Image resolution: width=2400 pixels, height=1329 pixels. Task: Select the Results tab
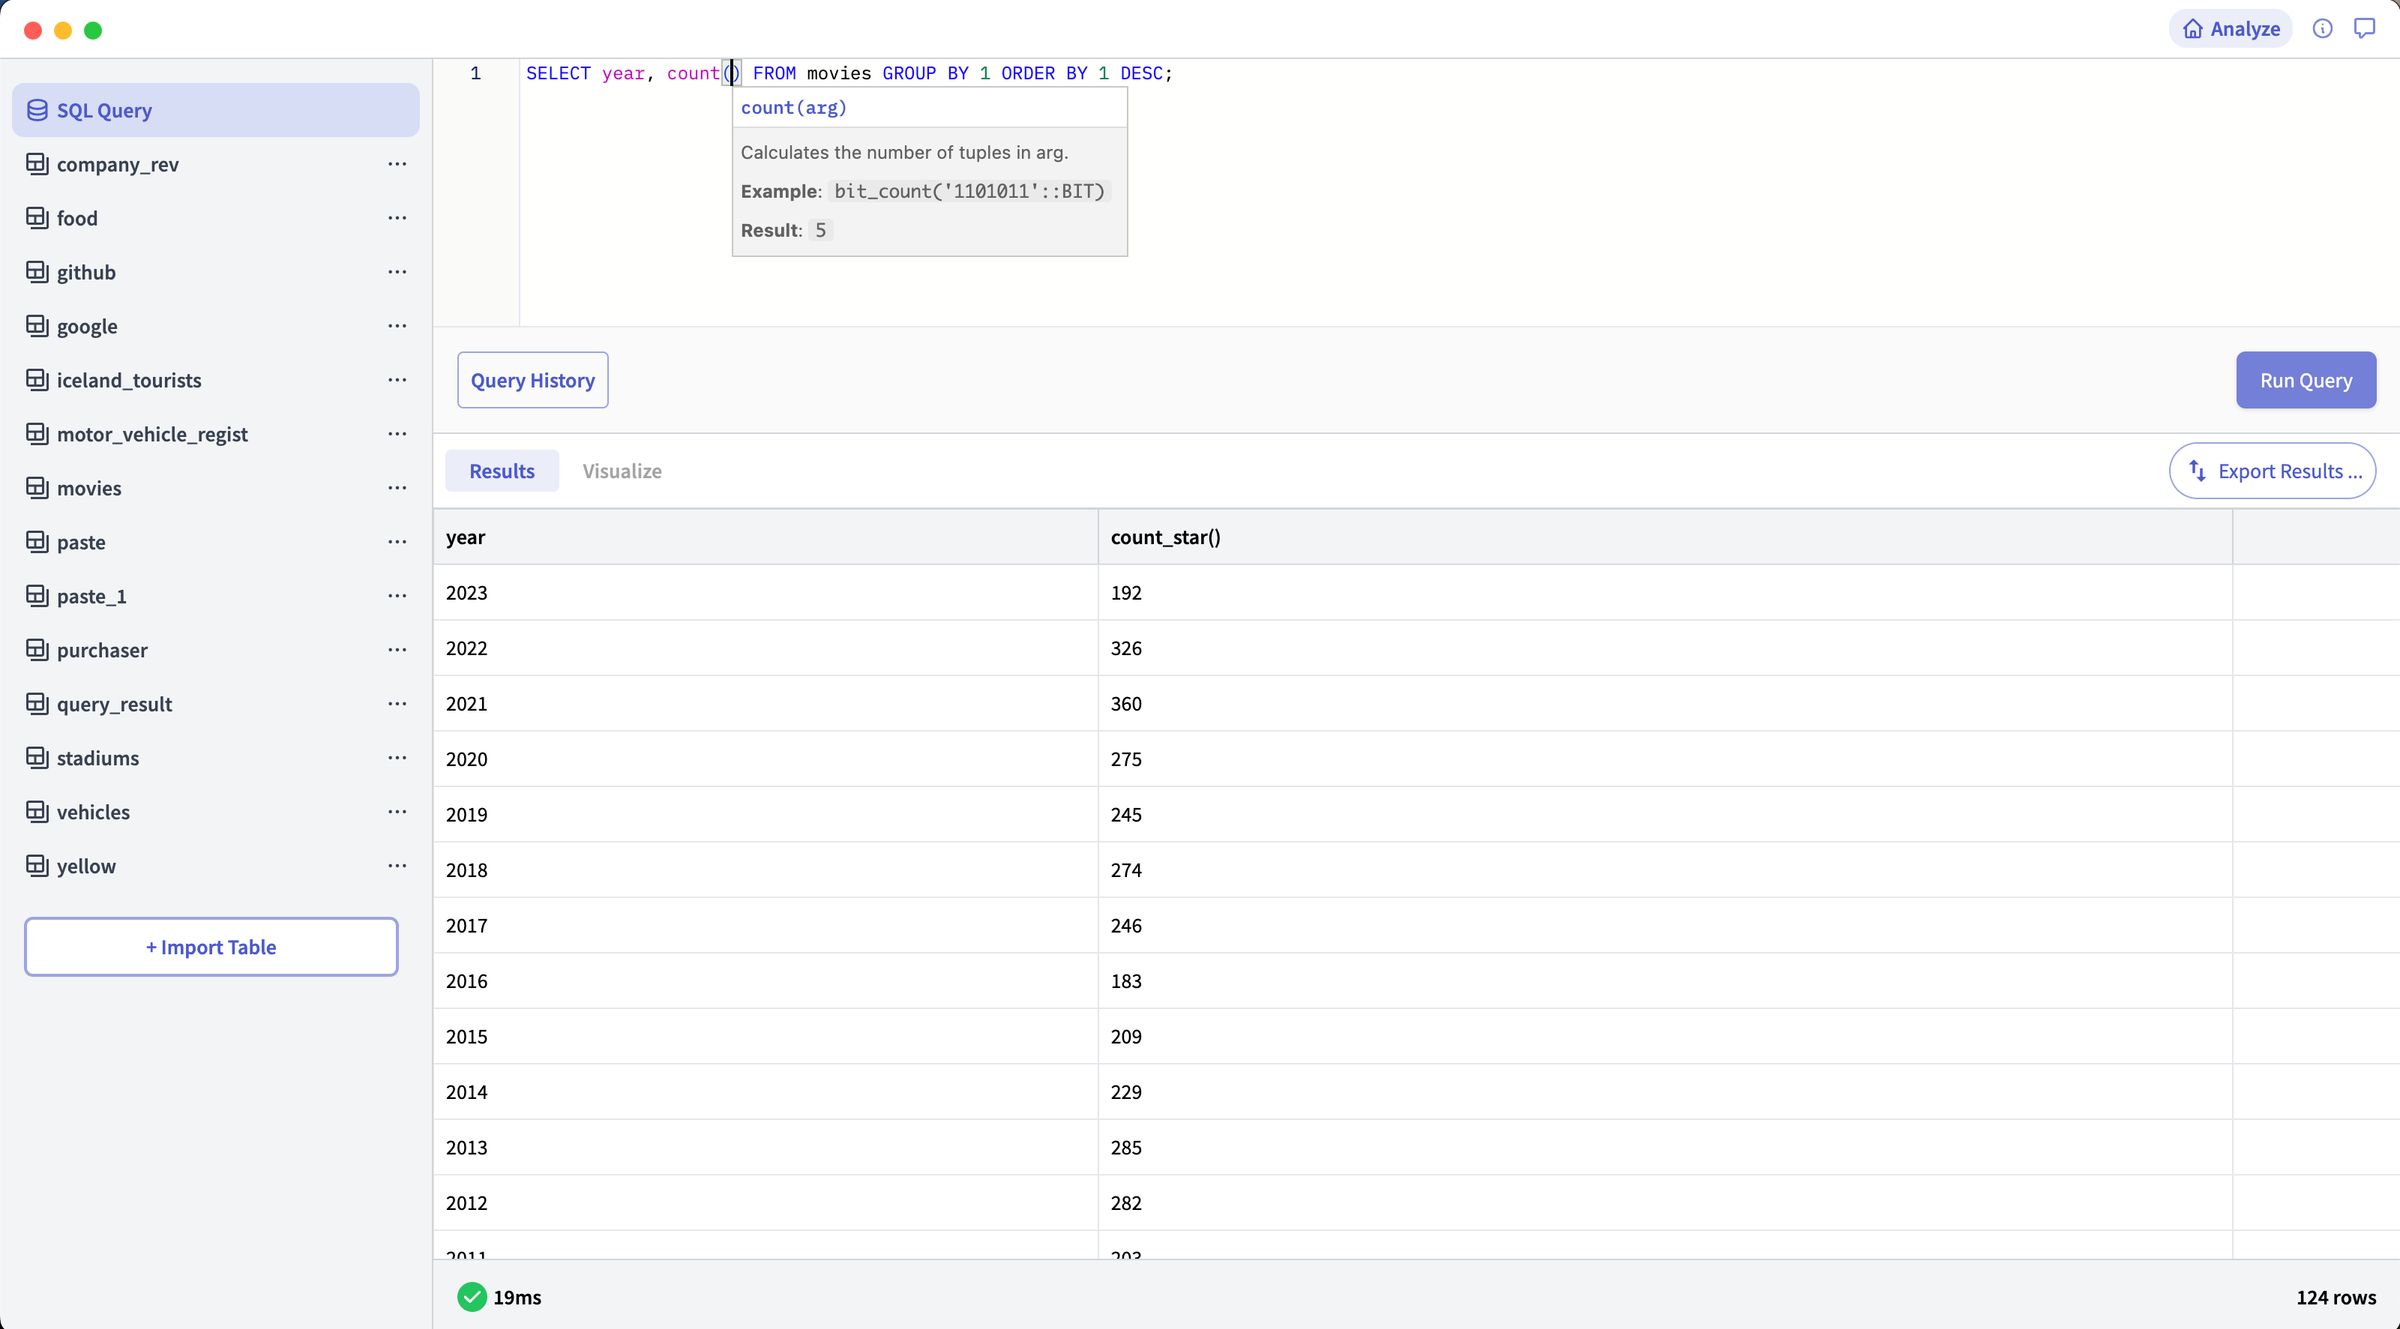click(x=501, y=470)
